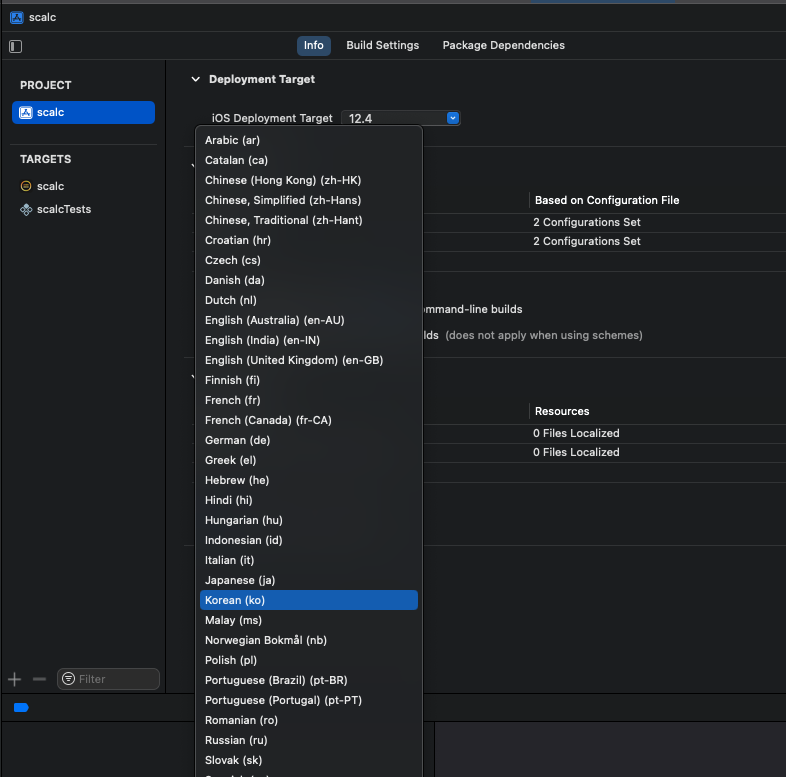This screenshot has width=786, height=777.
Task: Choose Arabic (ar) from language list
Action: coord(309,140)
